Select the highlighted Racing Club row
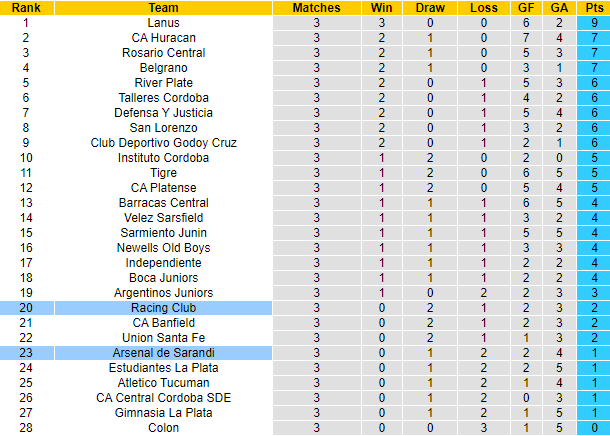 pyautogui.click(x=164, y=307)
